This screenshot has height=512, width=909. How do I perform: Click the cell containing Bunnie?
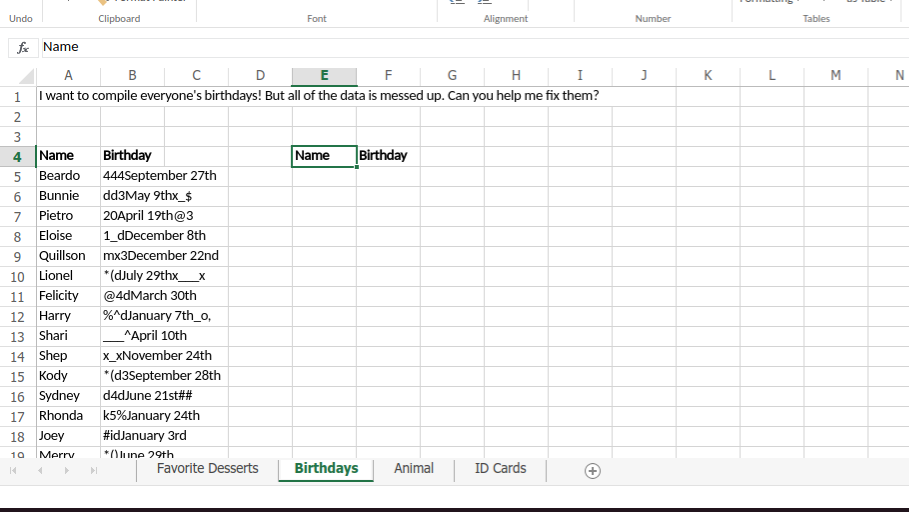coord(68,196)
